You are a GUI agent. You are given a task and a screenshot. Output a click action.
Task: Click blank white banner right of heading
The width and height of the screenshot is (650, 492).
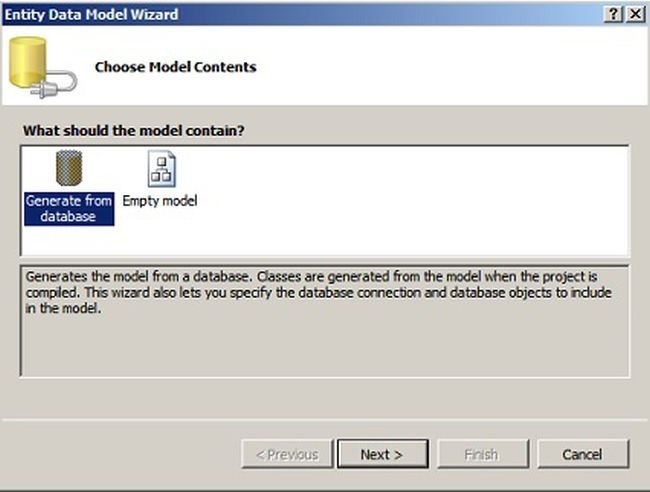pos(450,67)
